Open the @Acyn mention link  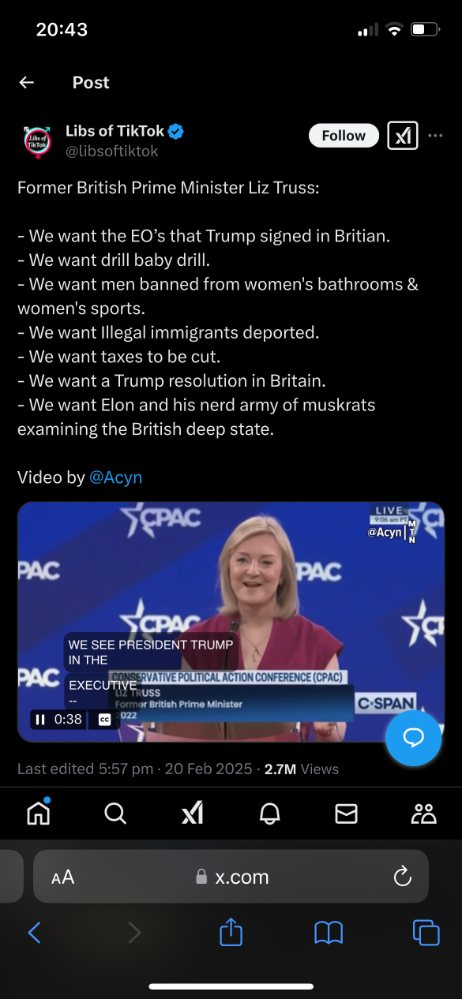point(115,477)
